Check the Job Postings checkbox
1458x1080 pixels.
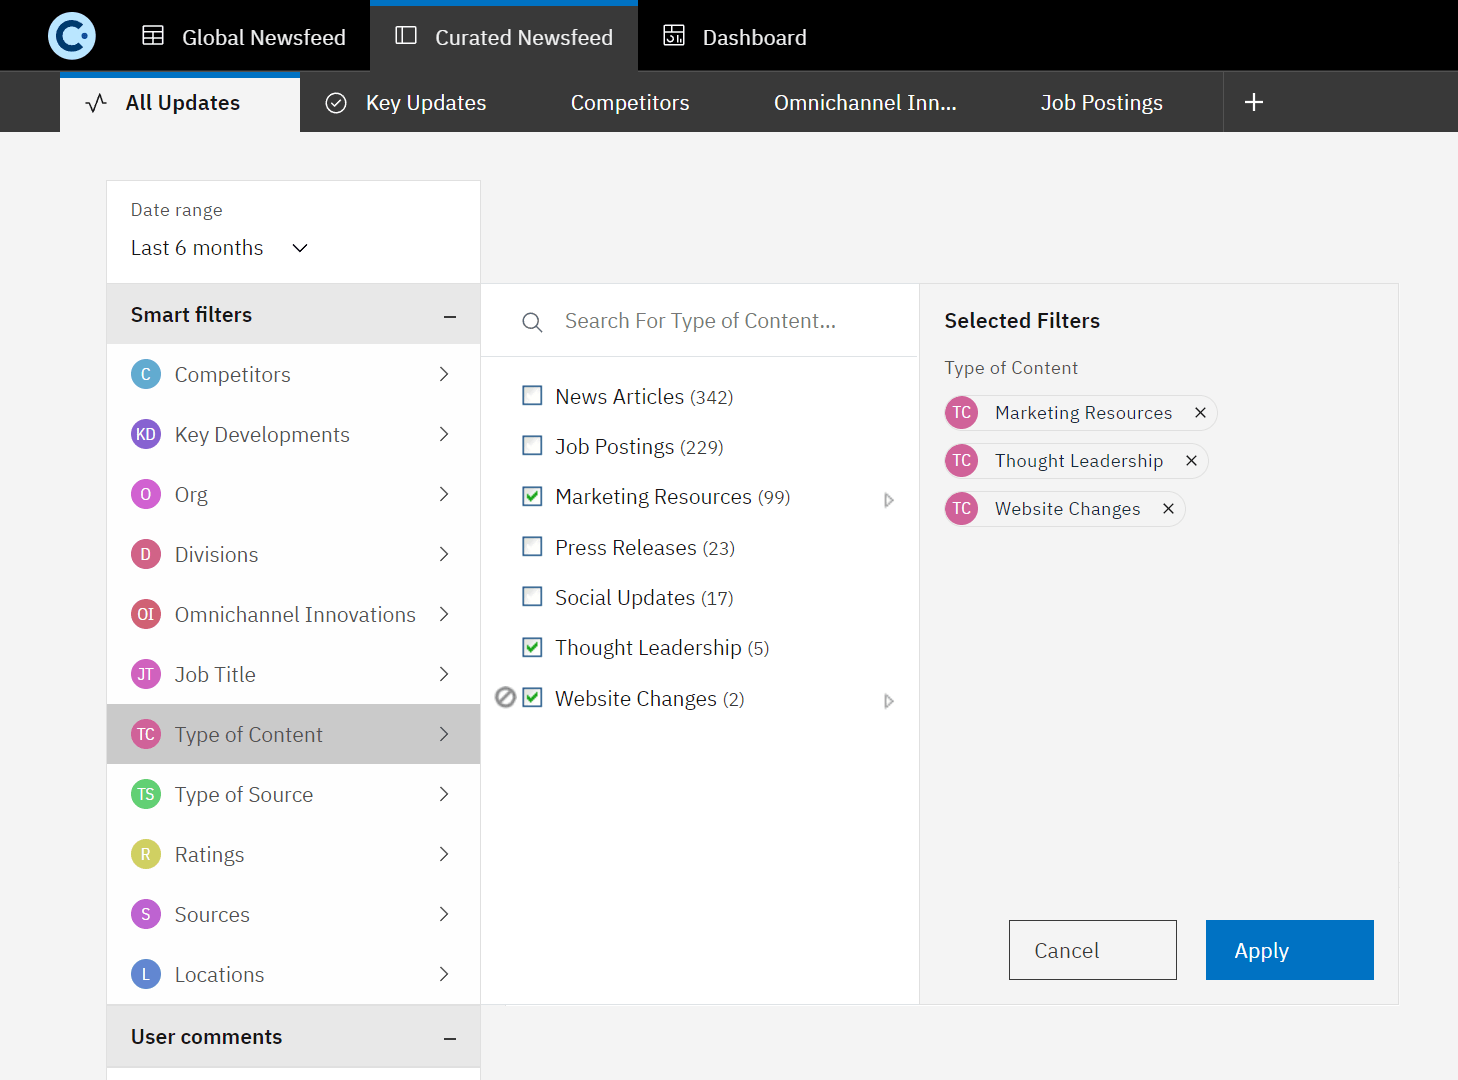point(533,446)
